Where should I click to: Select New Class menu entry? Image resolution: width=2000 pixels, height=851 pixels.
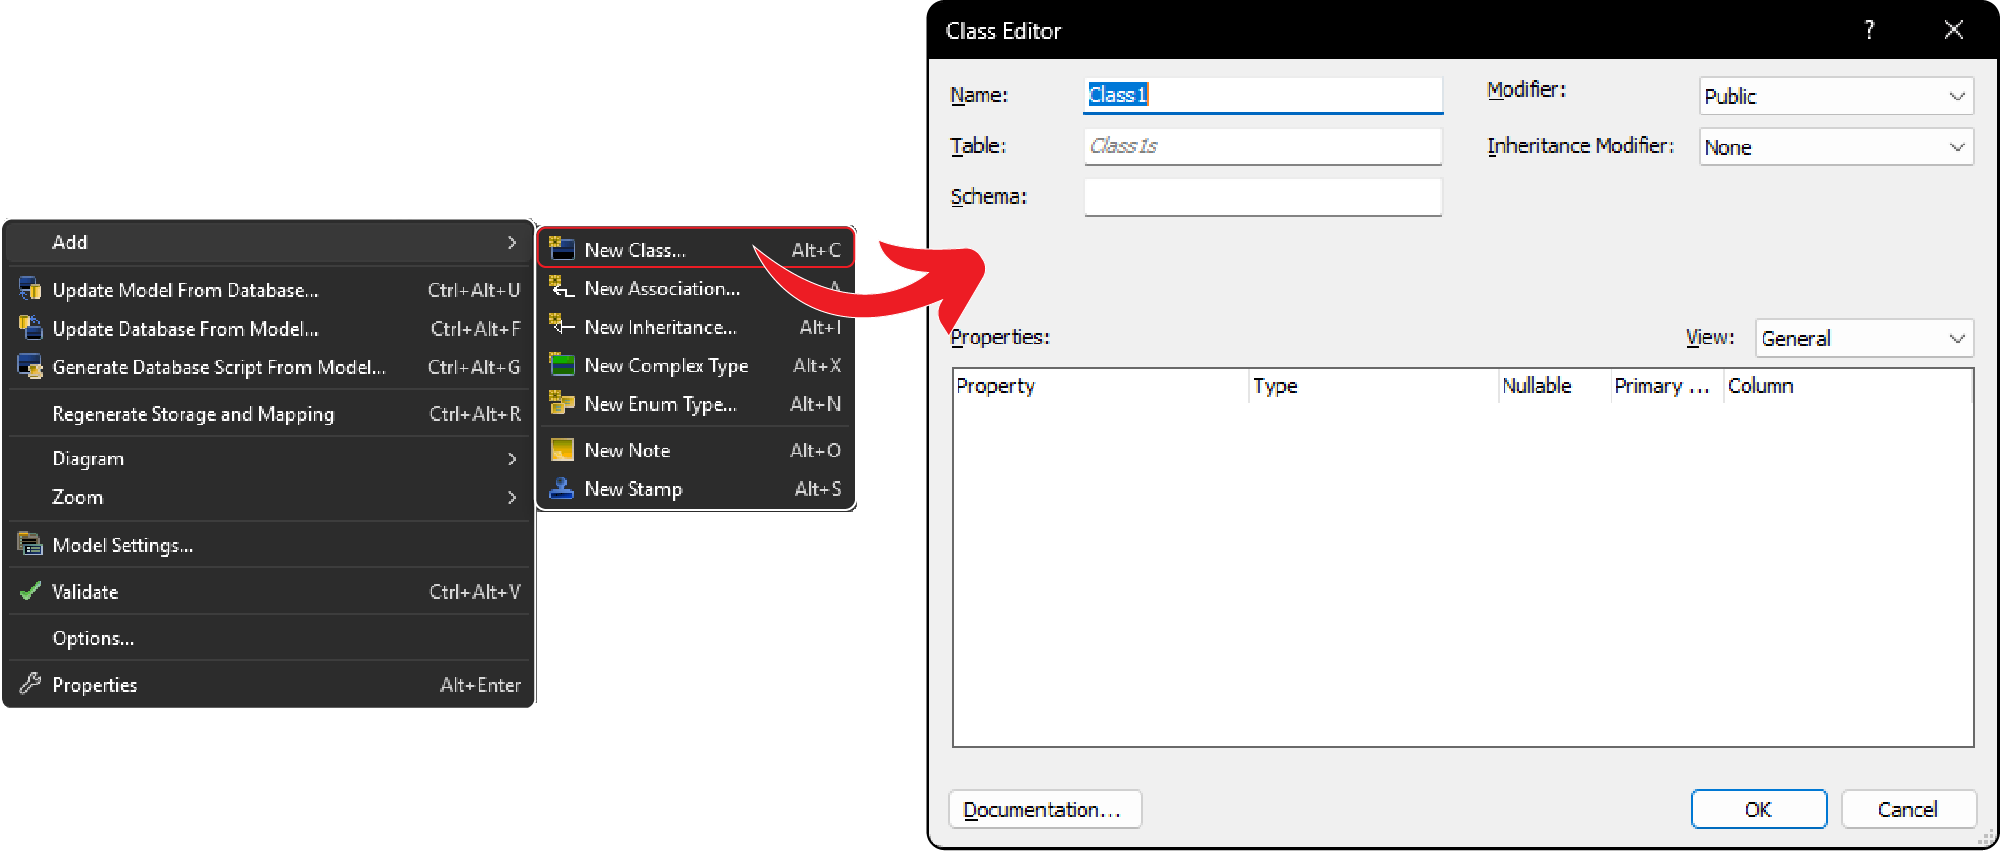[696, 249]
